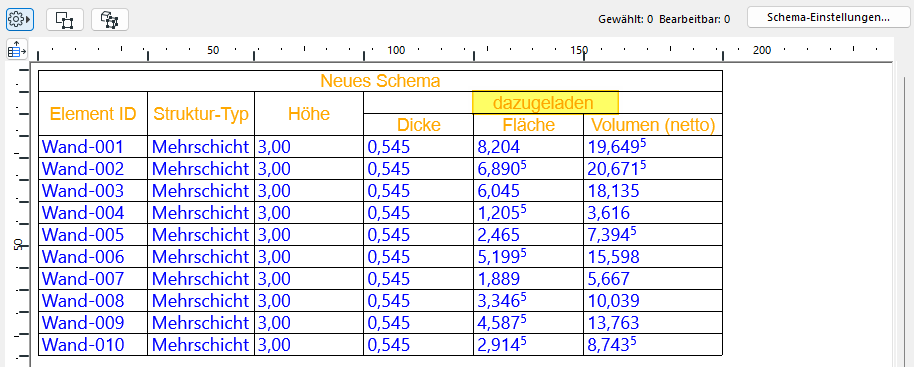Select cell Wand-006
Viewport: 914px width, 367px height.
[x=93, y=257]
